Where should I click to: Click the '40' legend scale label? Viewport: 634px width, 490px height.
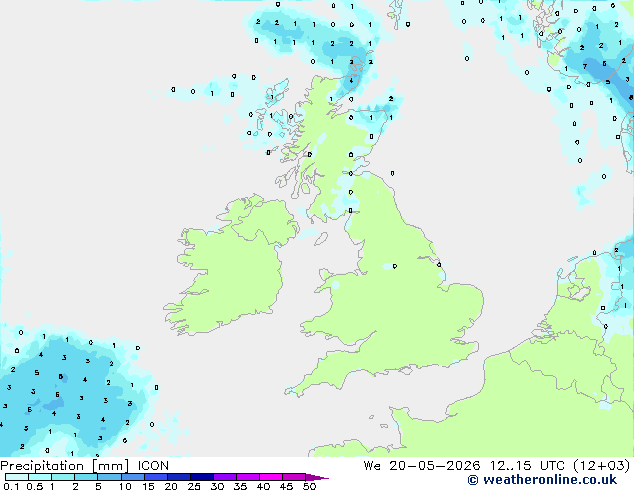tap(263, 486)
